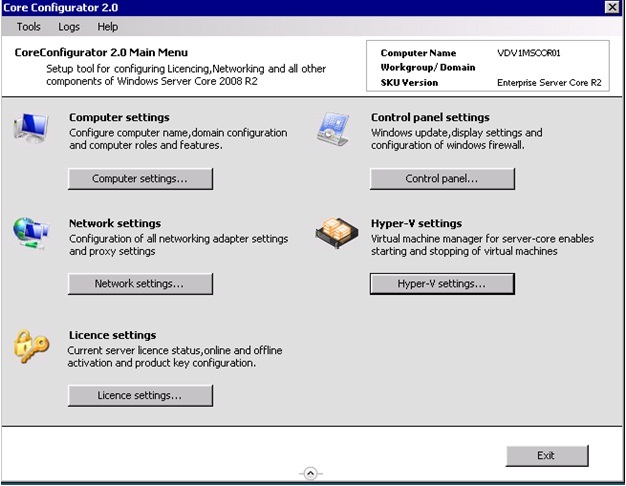Viewport: 626px width, 486px height.
Task: Expand the panel with the bottom chevron
Action: pyautogui.click(x=311, y=474)
